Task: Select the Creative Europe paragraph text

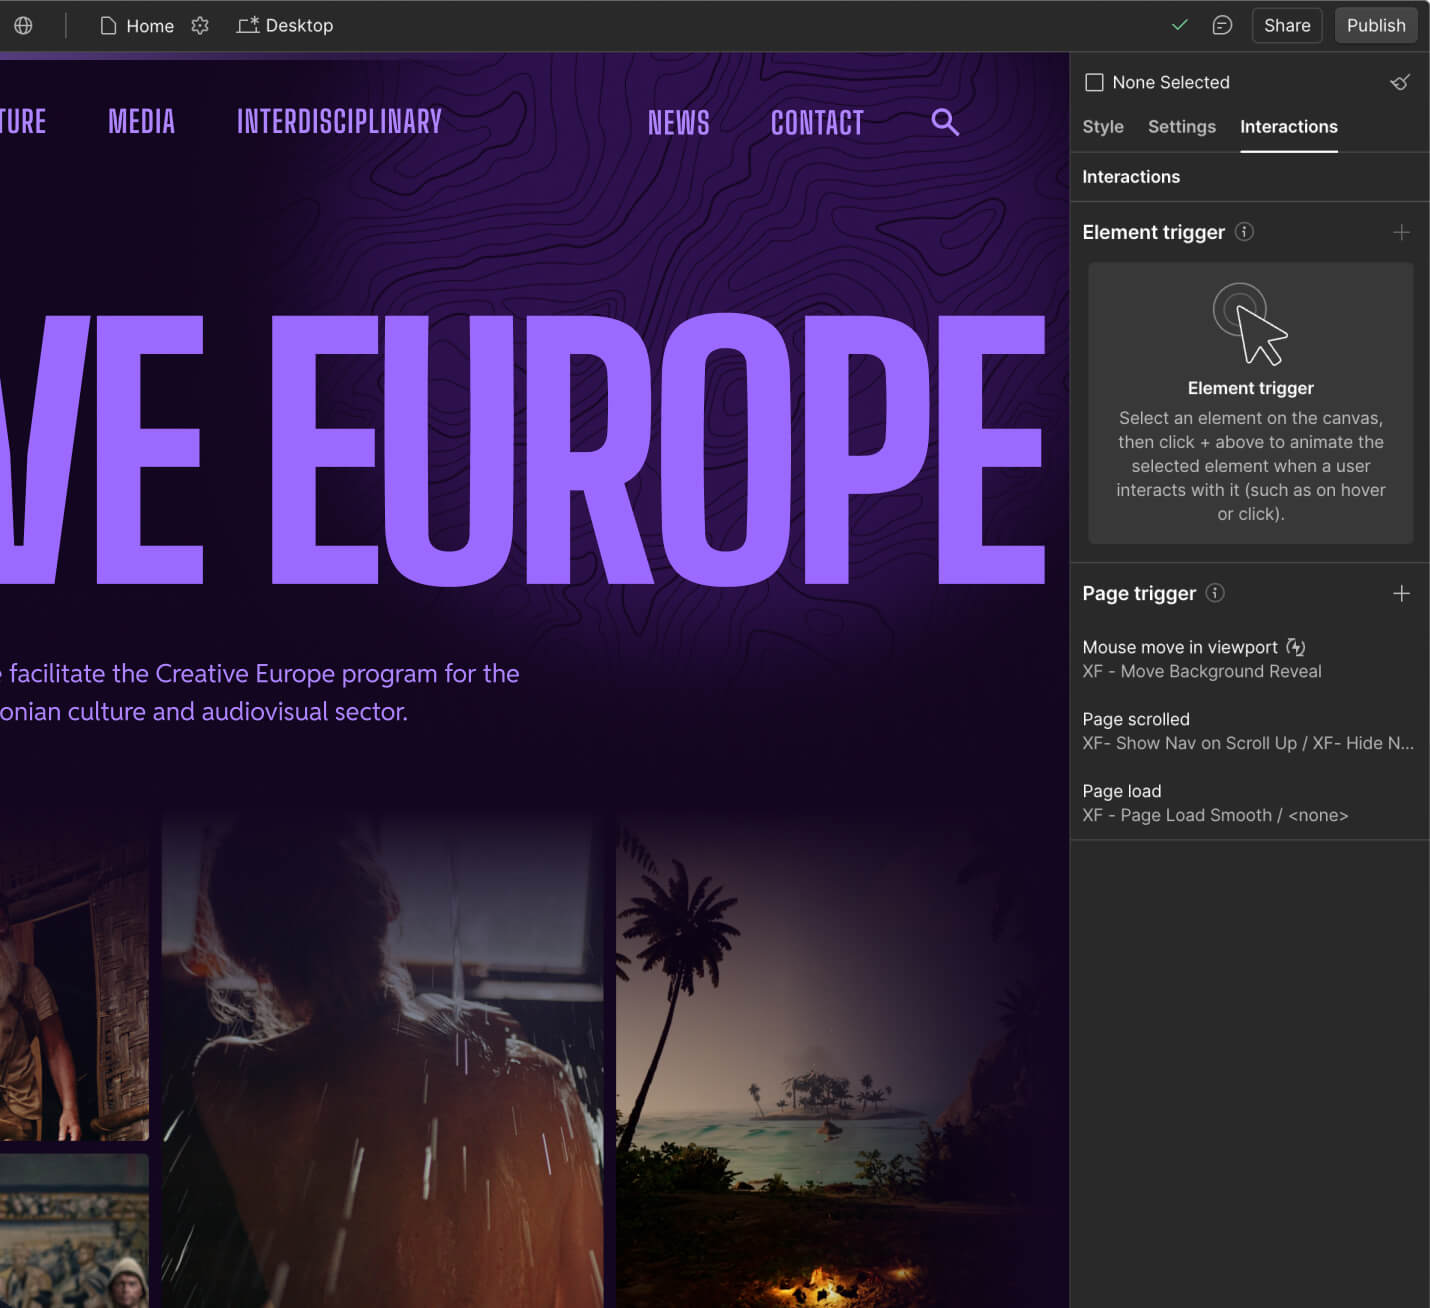Action: [x=260, y=692]
